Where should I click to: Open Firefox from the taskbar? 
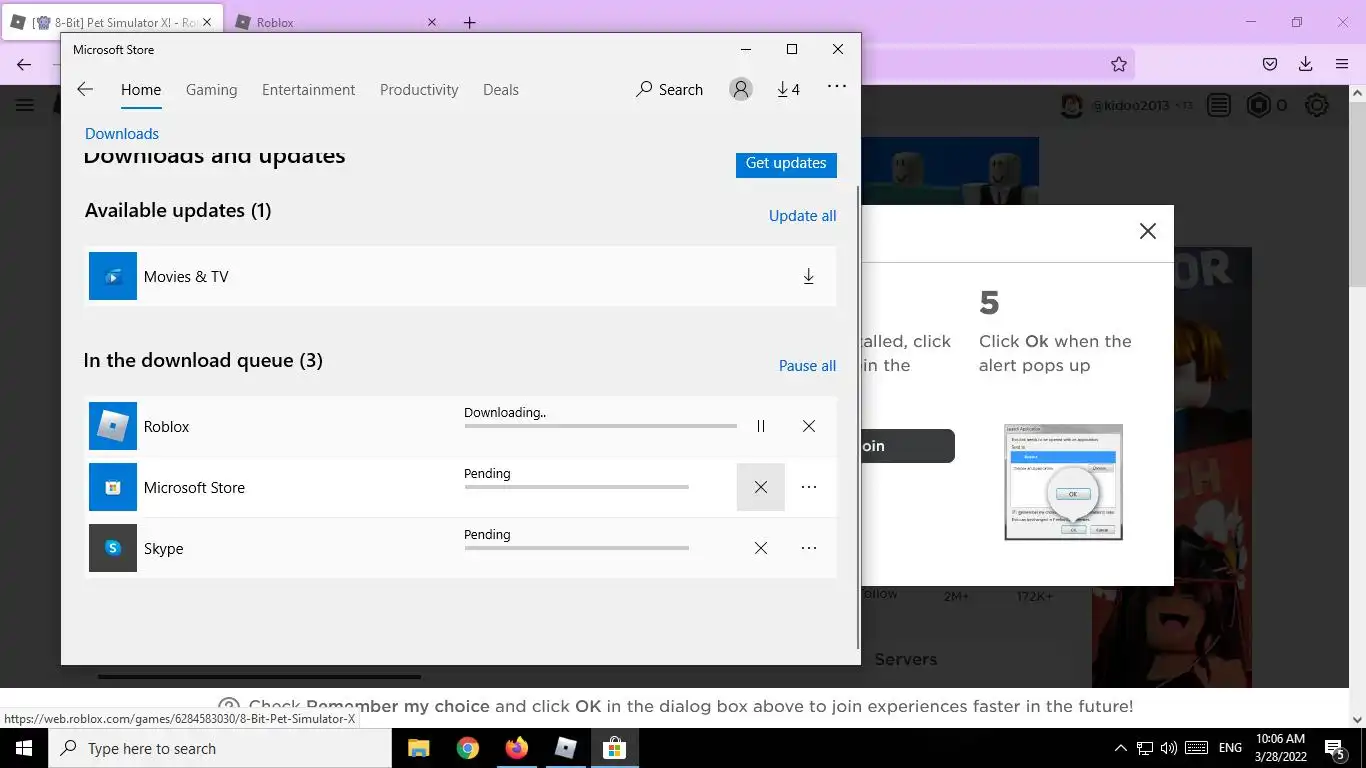point(516,748)
